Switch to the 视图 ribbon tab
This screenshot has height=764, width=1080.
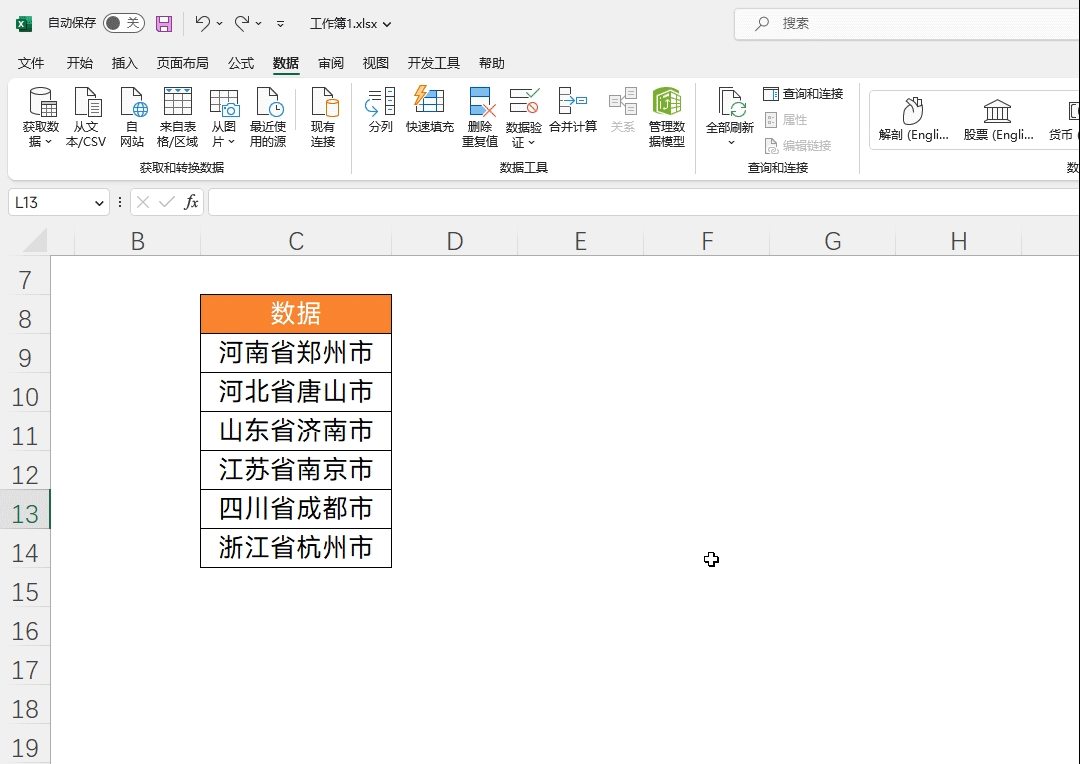click(375, 63)
